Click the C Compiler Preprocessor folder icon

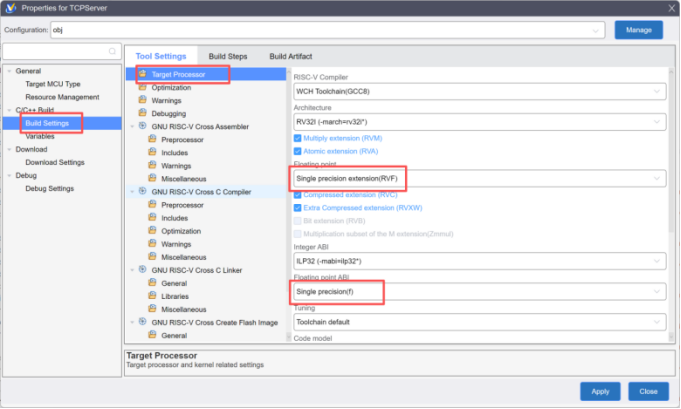tap(152, 204)
